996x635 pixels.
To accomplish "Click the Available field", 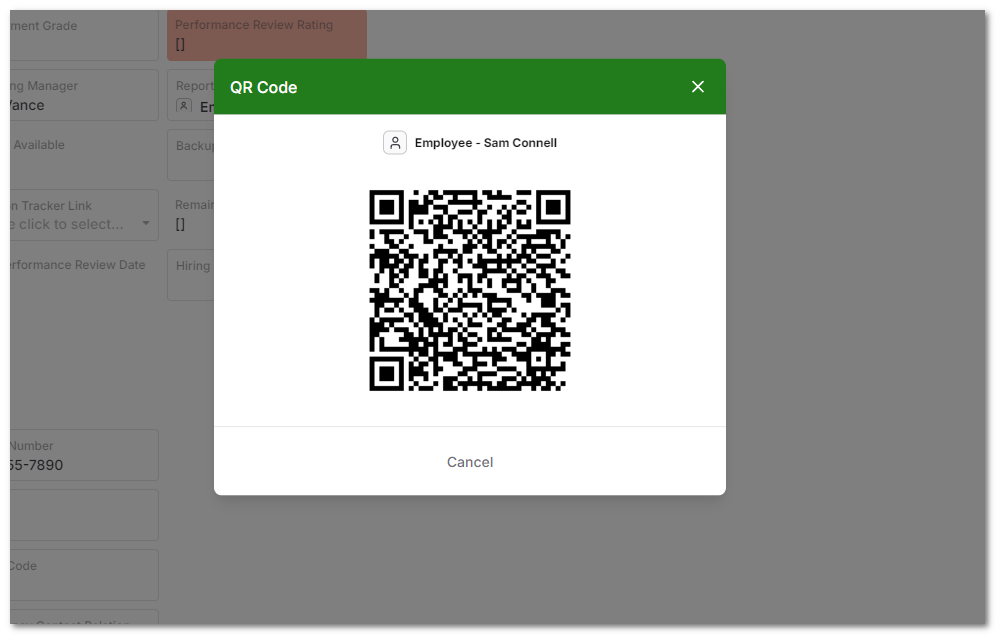I will coord(80,155).
